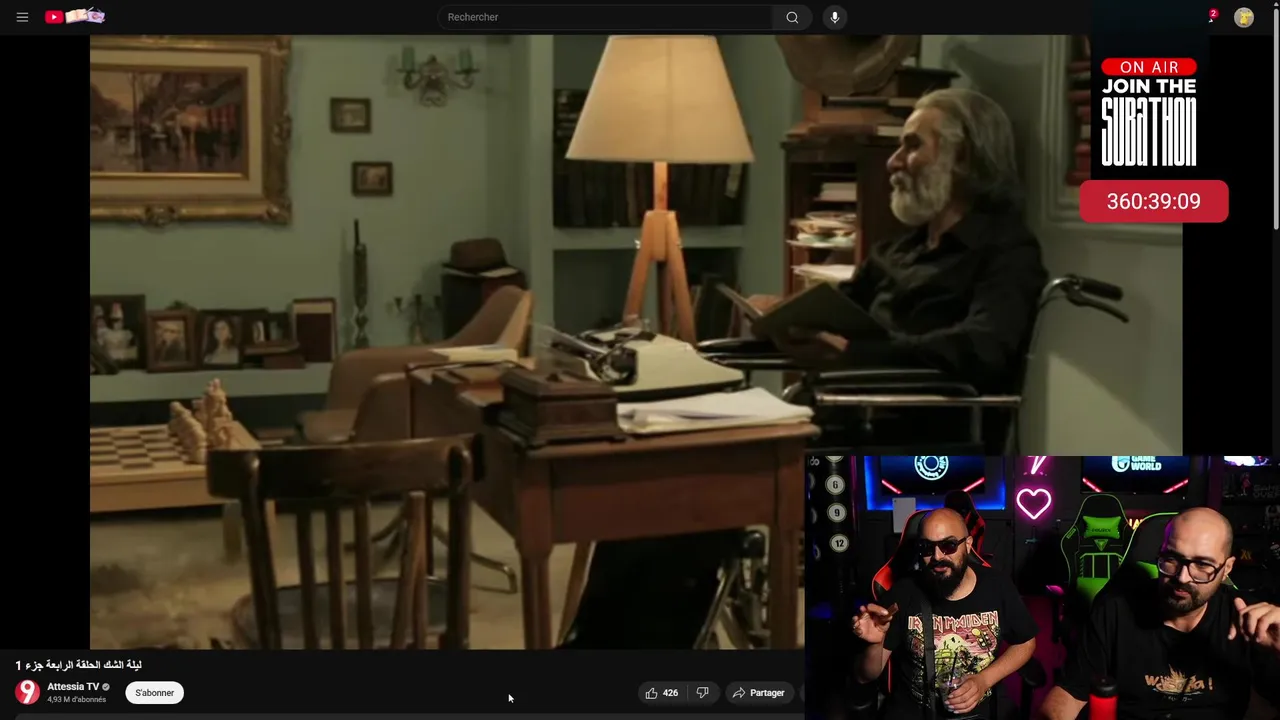Like the video with thumbs-up
This screenshot has height=720, width=1280.
click(x=662, y=693)
